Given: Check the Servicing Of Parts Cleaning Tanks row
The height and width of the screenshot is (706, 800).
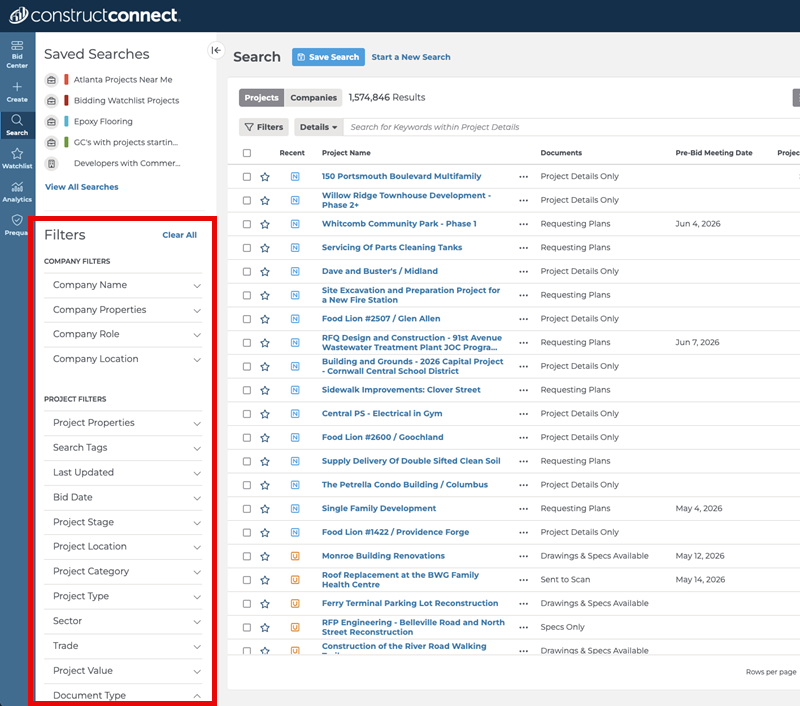Looking at the screenshot, I should click(247, 248).
